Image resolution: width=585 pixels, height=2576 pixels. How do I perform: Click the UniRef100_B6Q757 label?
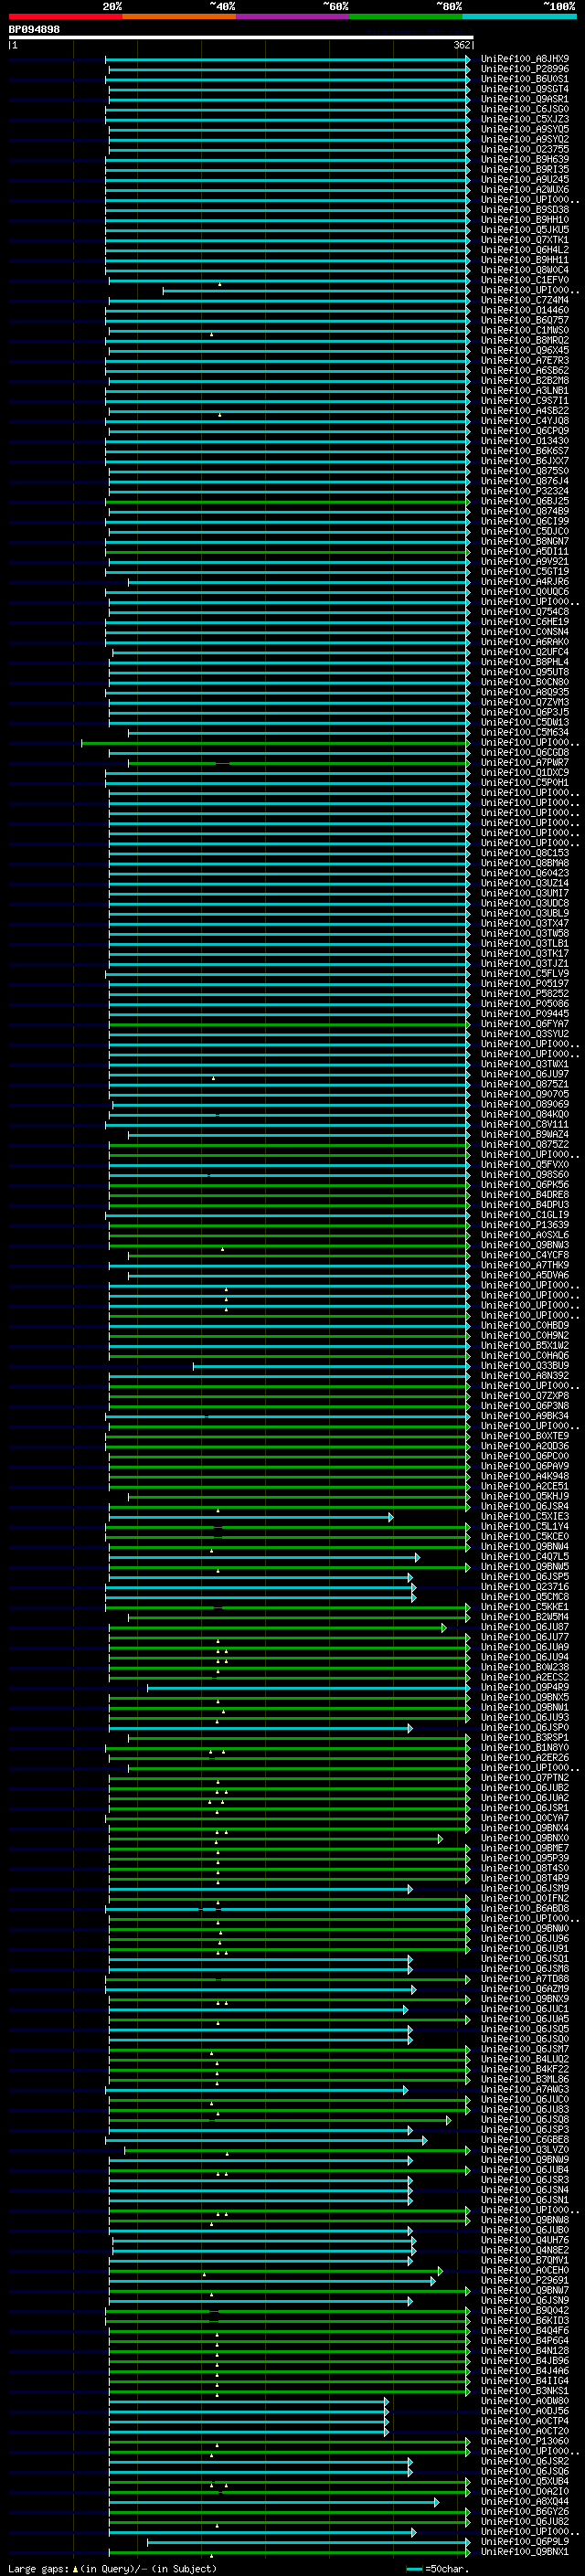tap(525, 320)
